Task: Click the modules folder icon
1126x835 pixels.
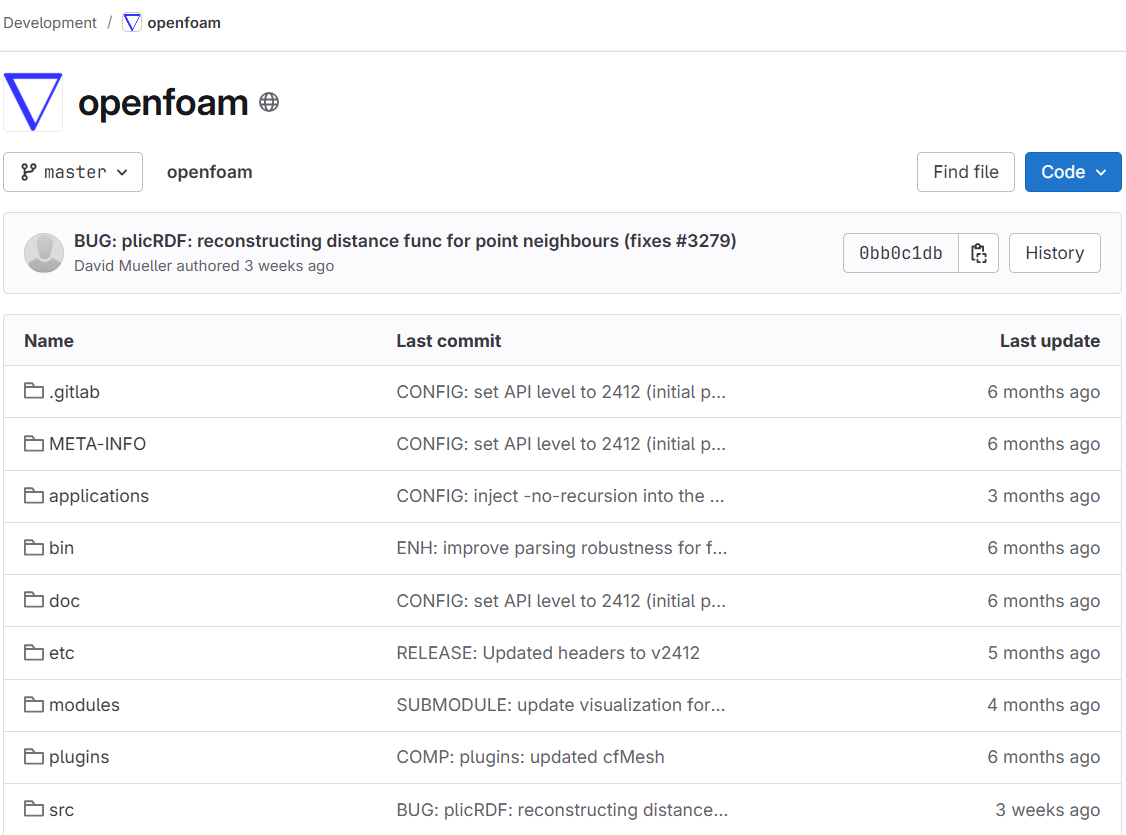Action: click(34, 704)
